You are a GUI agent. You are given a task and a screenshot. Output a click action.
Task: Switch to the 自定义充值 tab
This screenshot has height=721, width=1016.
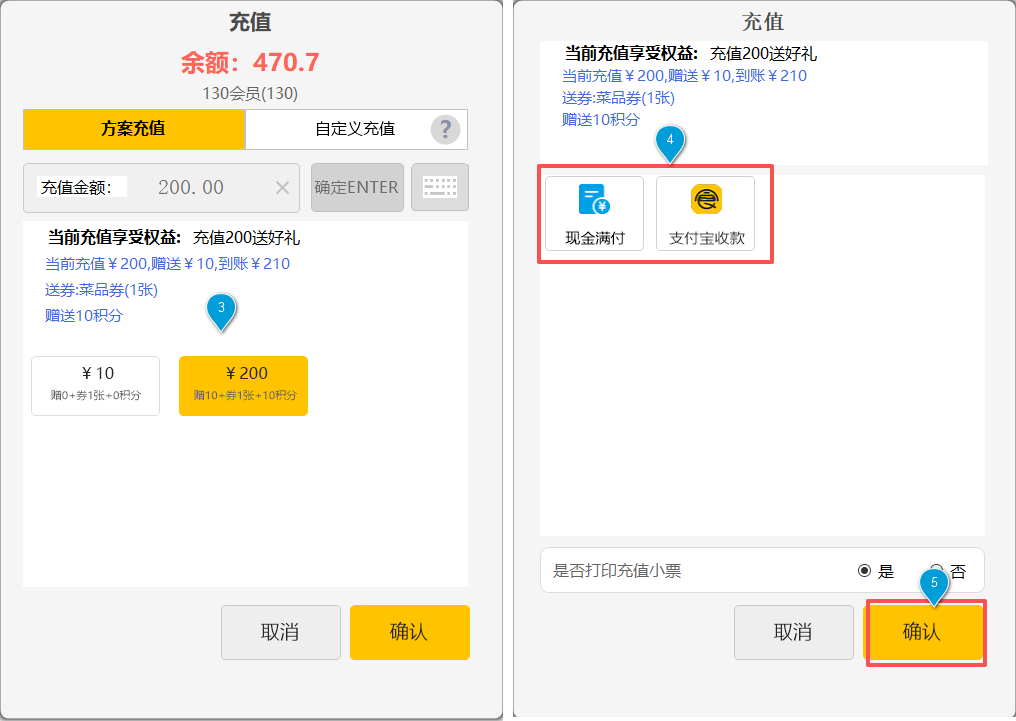tap(354, 129)
